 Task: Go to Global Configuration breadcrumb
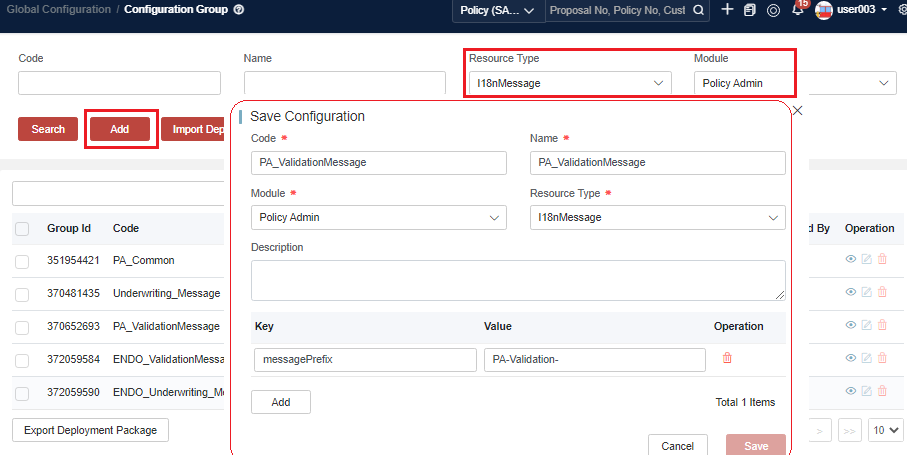57,10
